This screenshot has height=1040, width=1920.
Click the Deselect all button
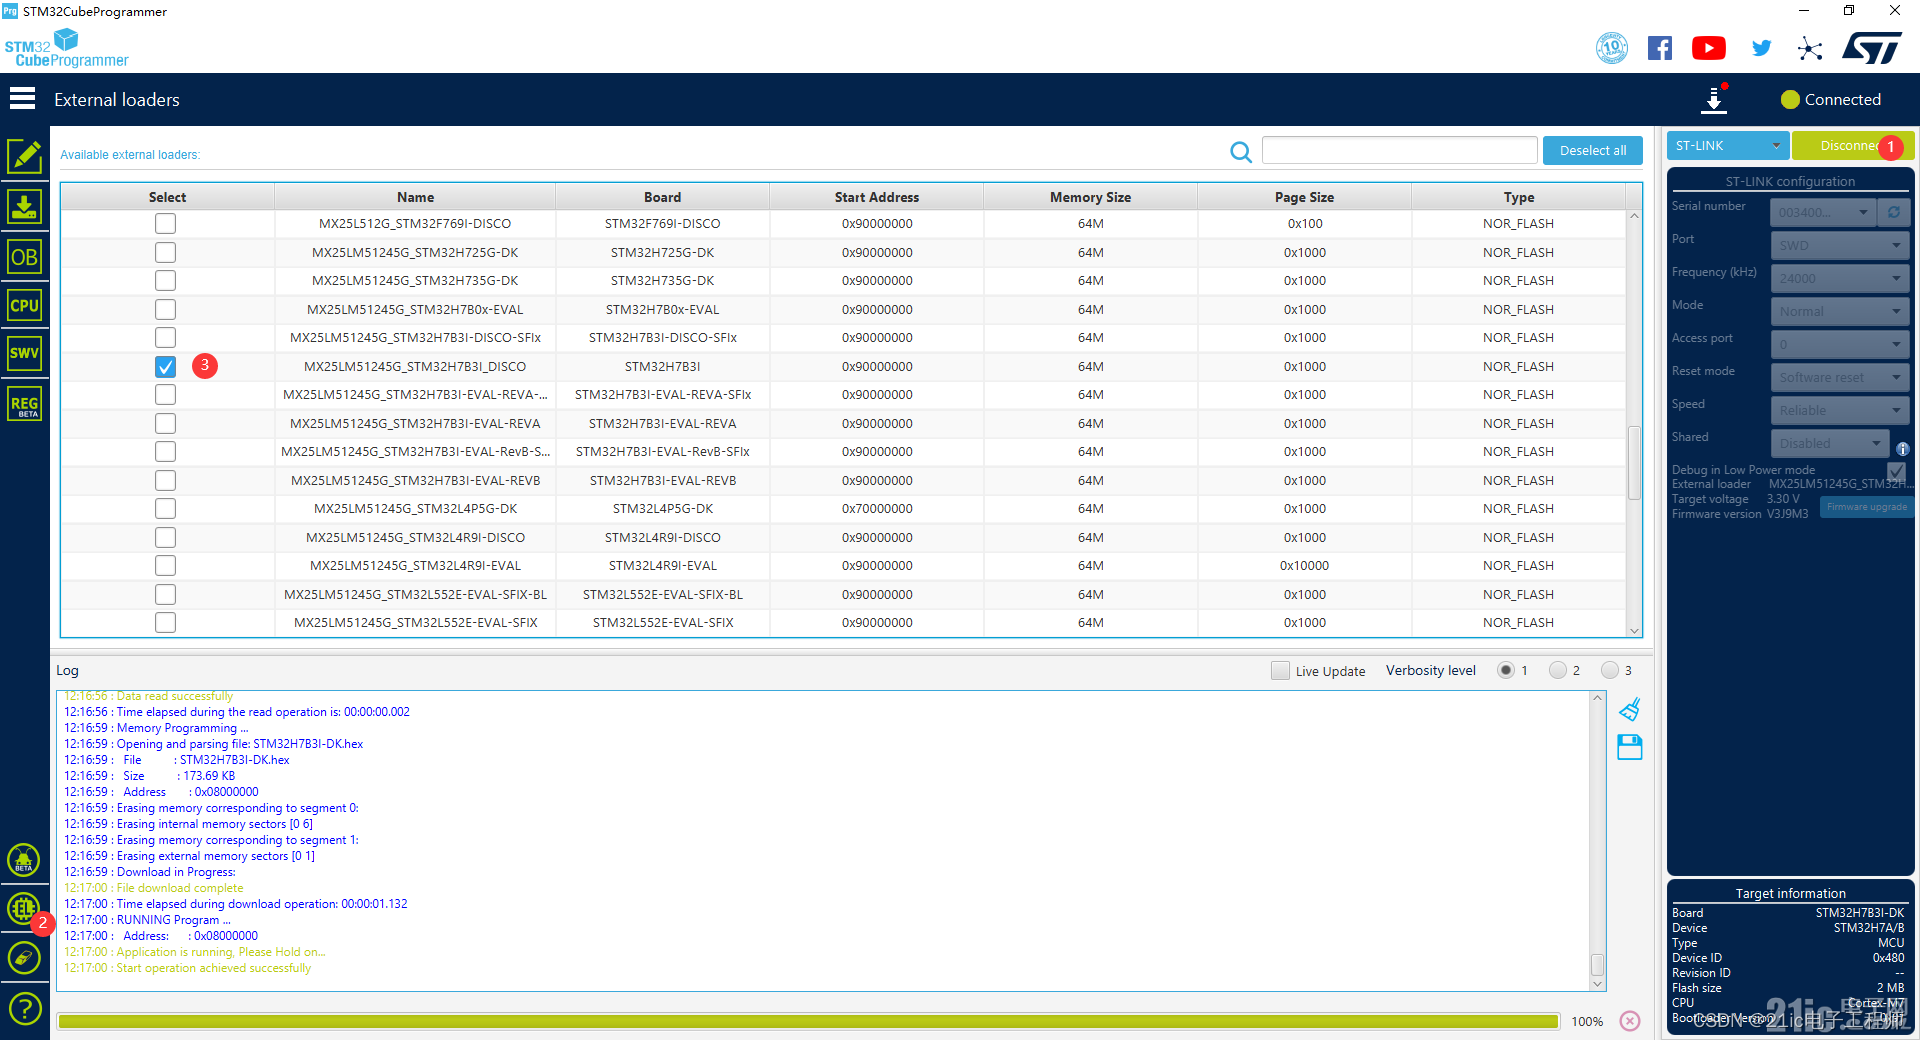pyautogui.click(x=1593, y=151)
